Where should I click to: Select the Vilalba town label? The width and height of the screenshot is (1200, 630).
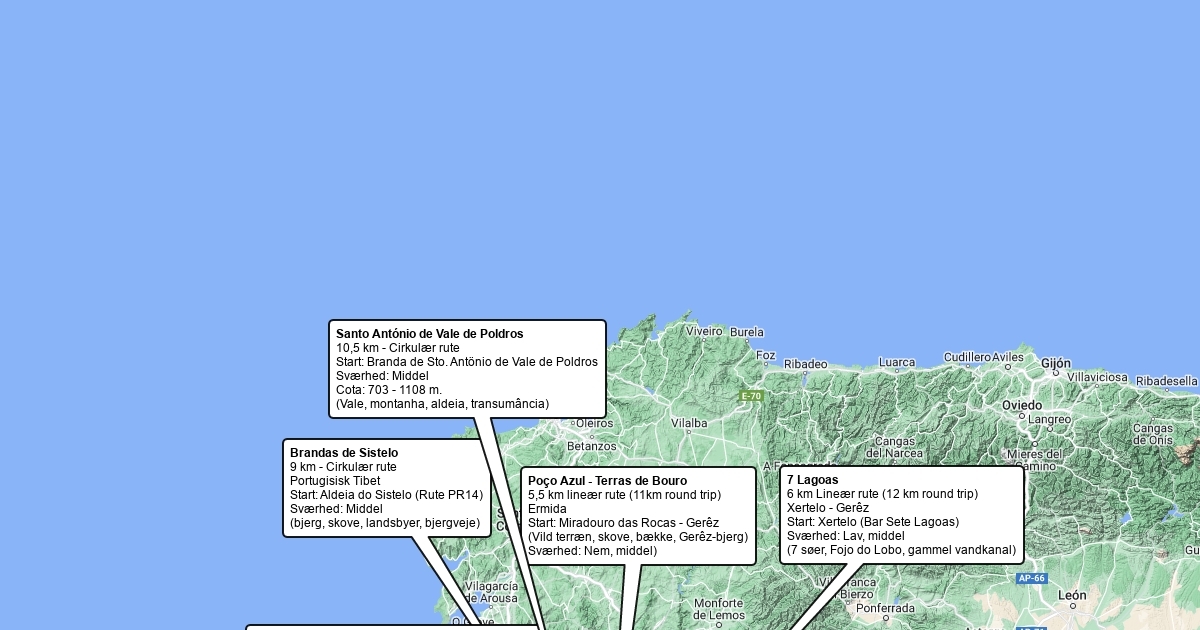pos(689,424)
